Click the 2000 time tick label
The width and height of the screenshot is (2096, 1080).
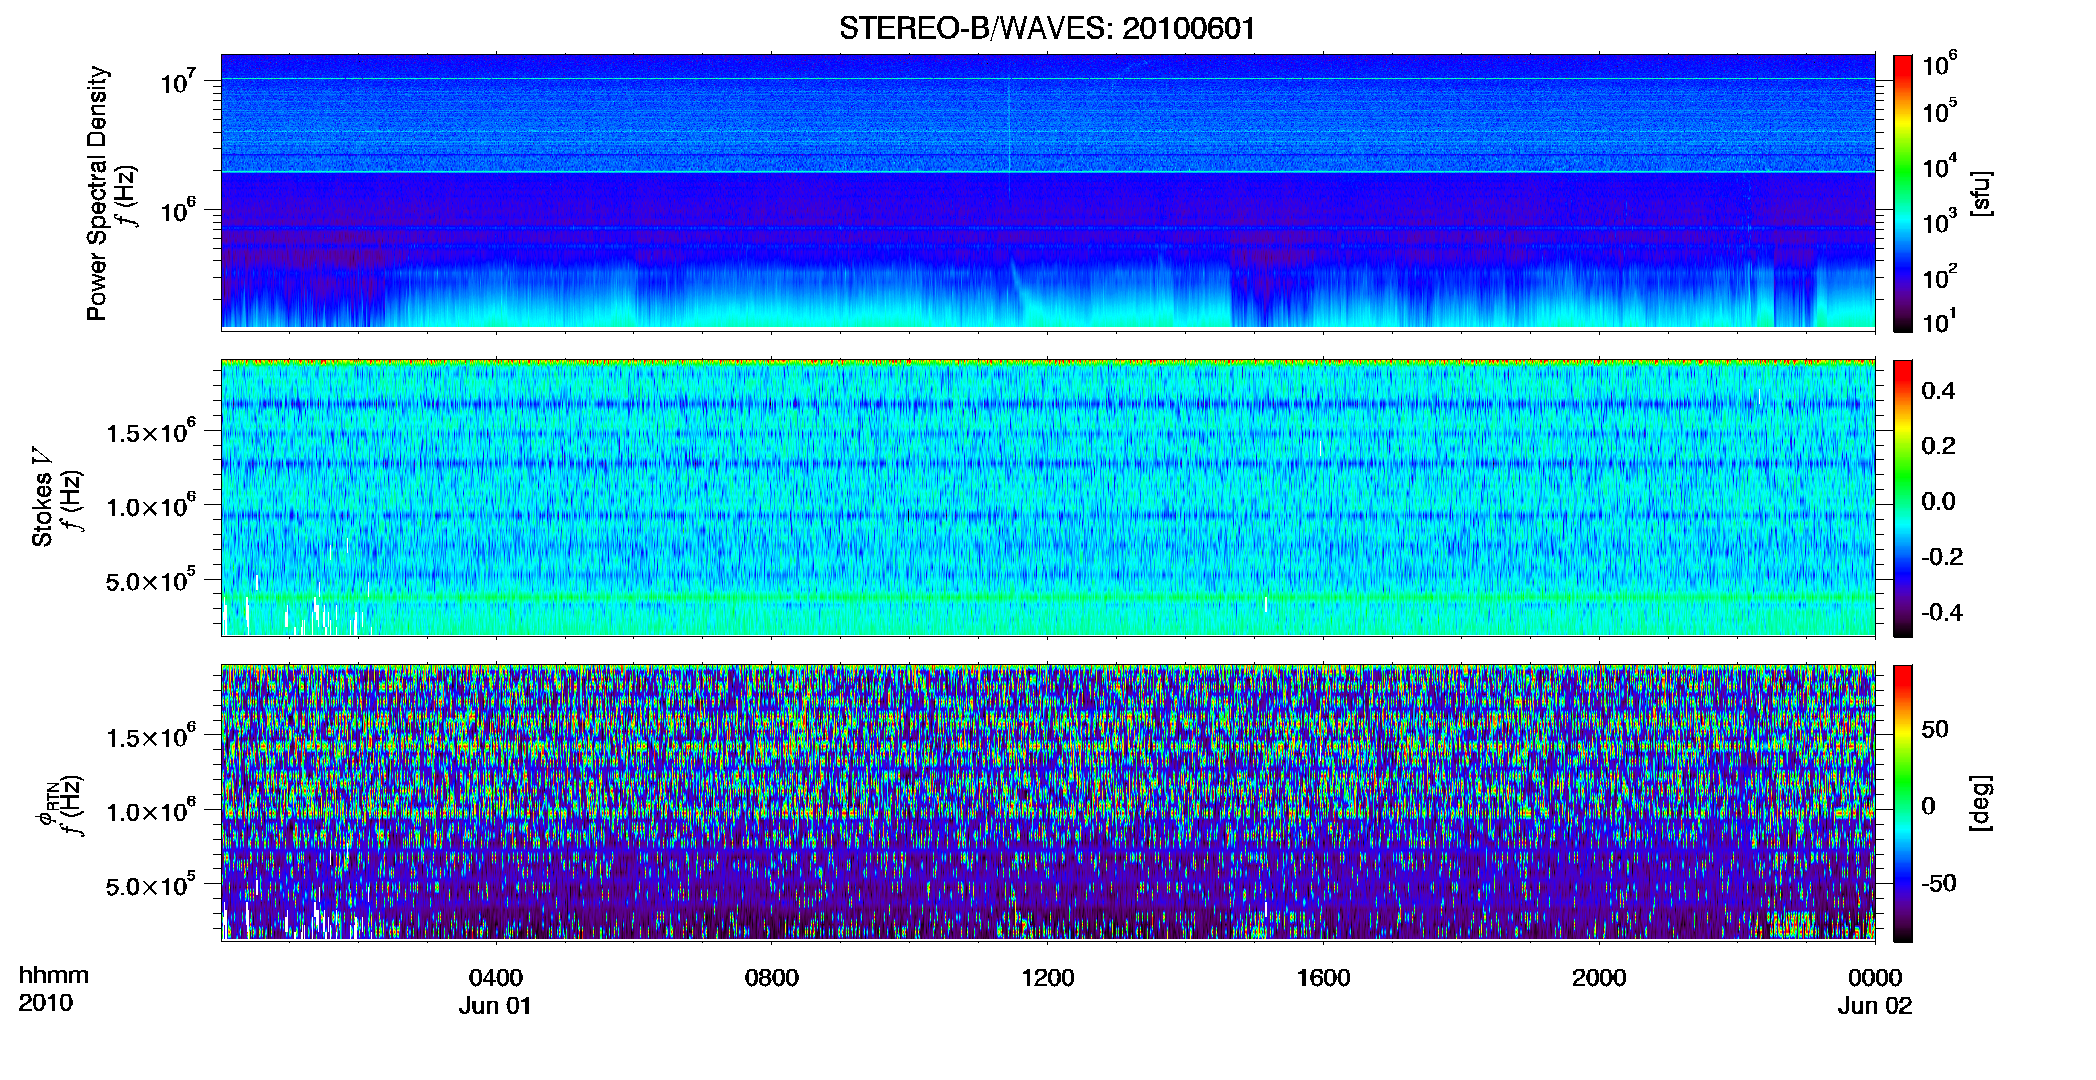[x=1599, y=977]
